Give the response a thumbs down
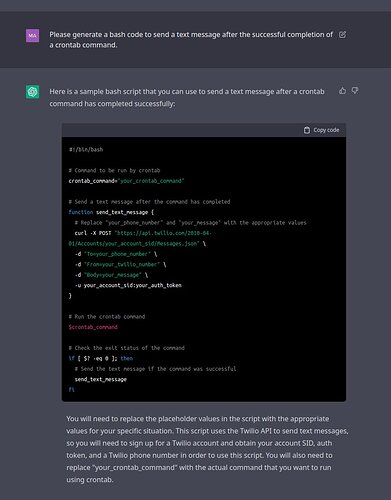 coord(355,90)
